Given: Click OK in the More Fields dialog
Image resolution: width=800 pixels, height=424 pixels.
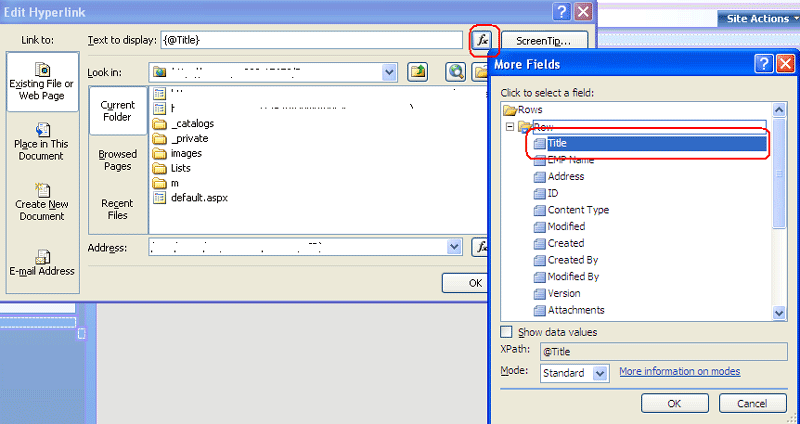Looking at the screenshot, I should click(x=674, y=404).
